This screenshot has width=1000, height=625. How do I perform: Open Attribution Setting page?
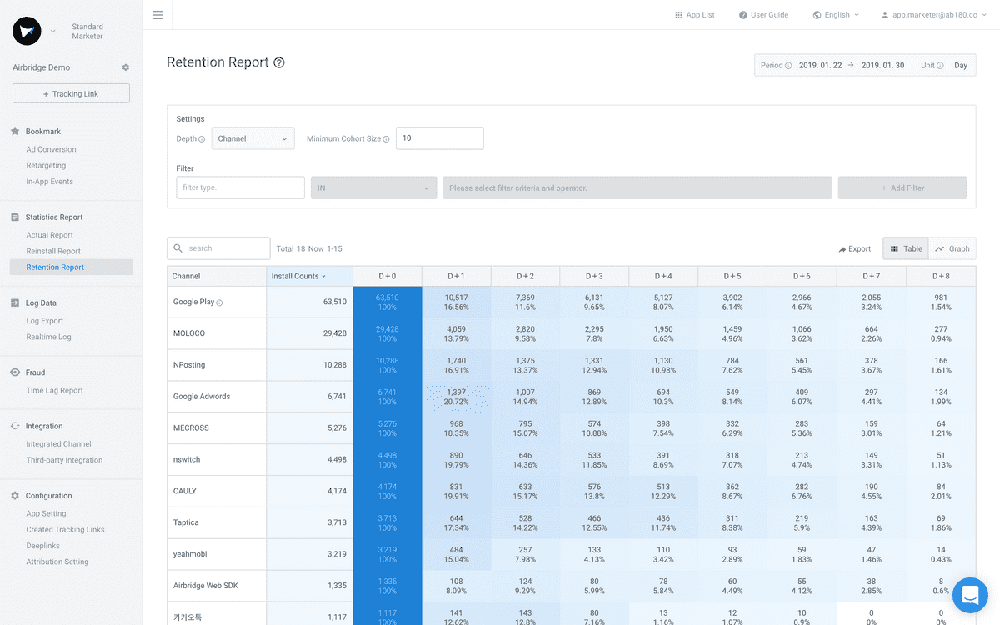[x=57, y=562]
